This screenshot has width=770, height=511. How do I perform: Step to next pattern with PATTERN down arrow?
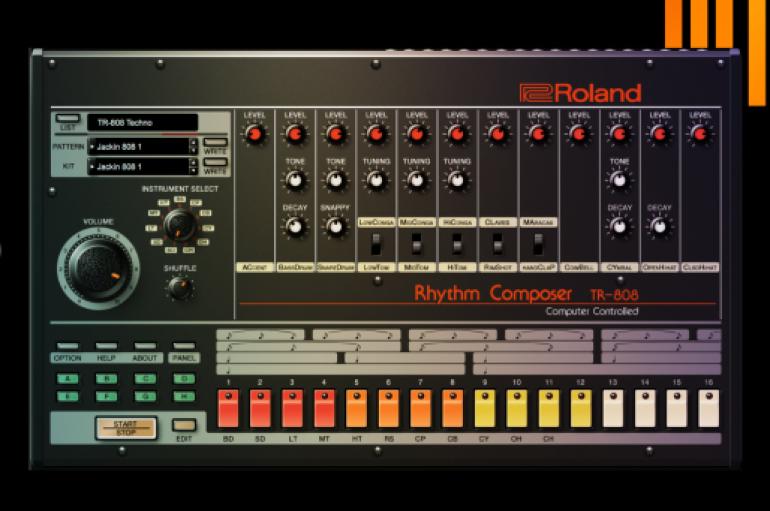point(194,151)
